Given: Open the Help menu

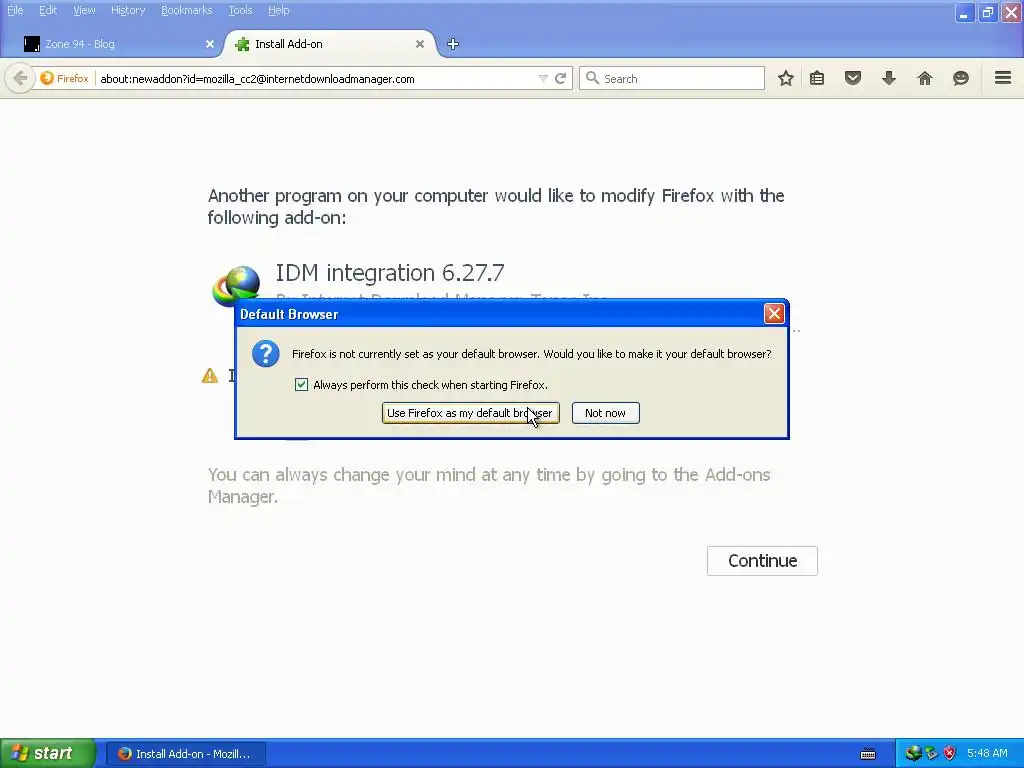Looking at the screenshot, I should 279,10.
